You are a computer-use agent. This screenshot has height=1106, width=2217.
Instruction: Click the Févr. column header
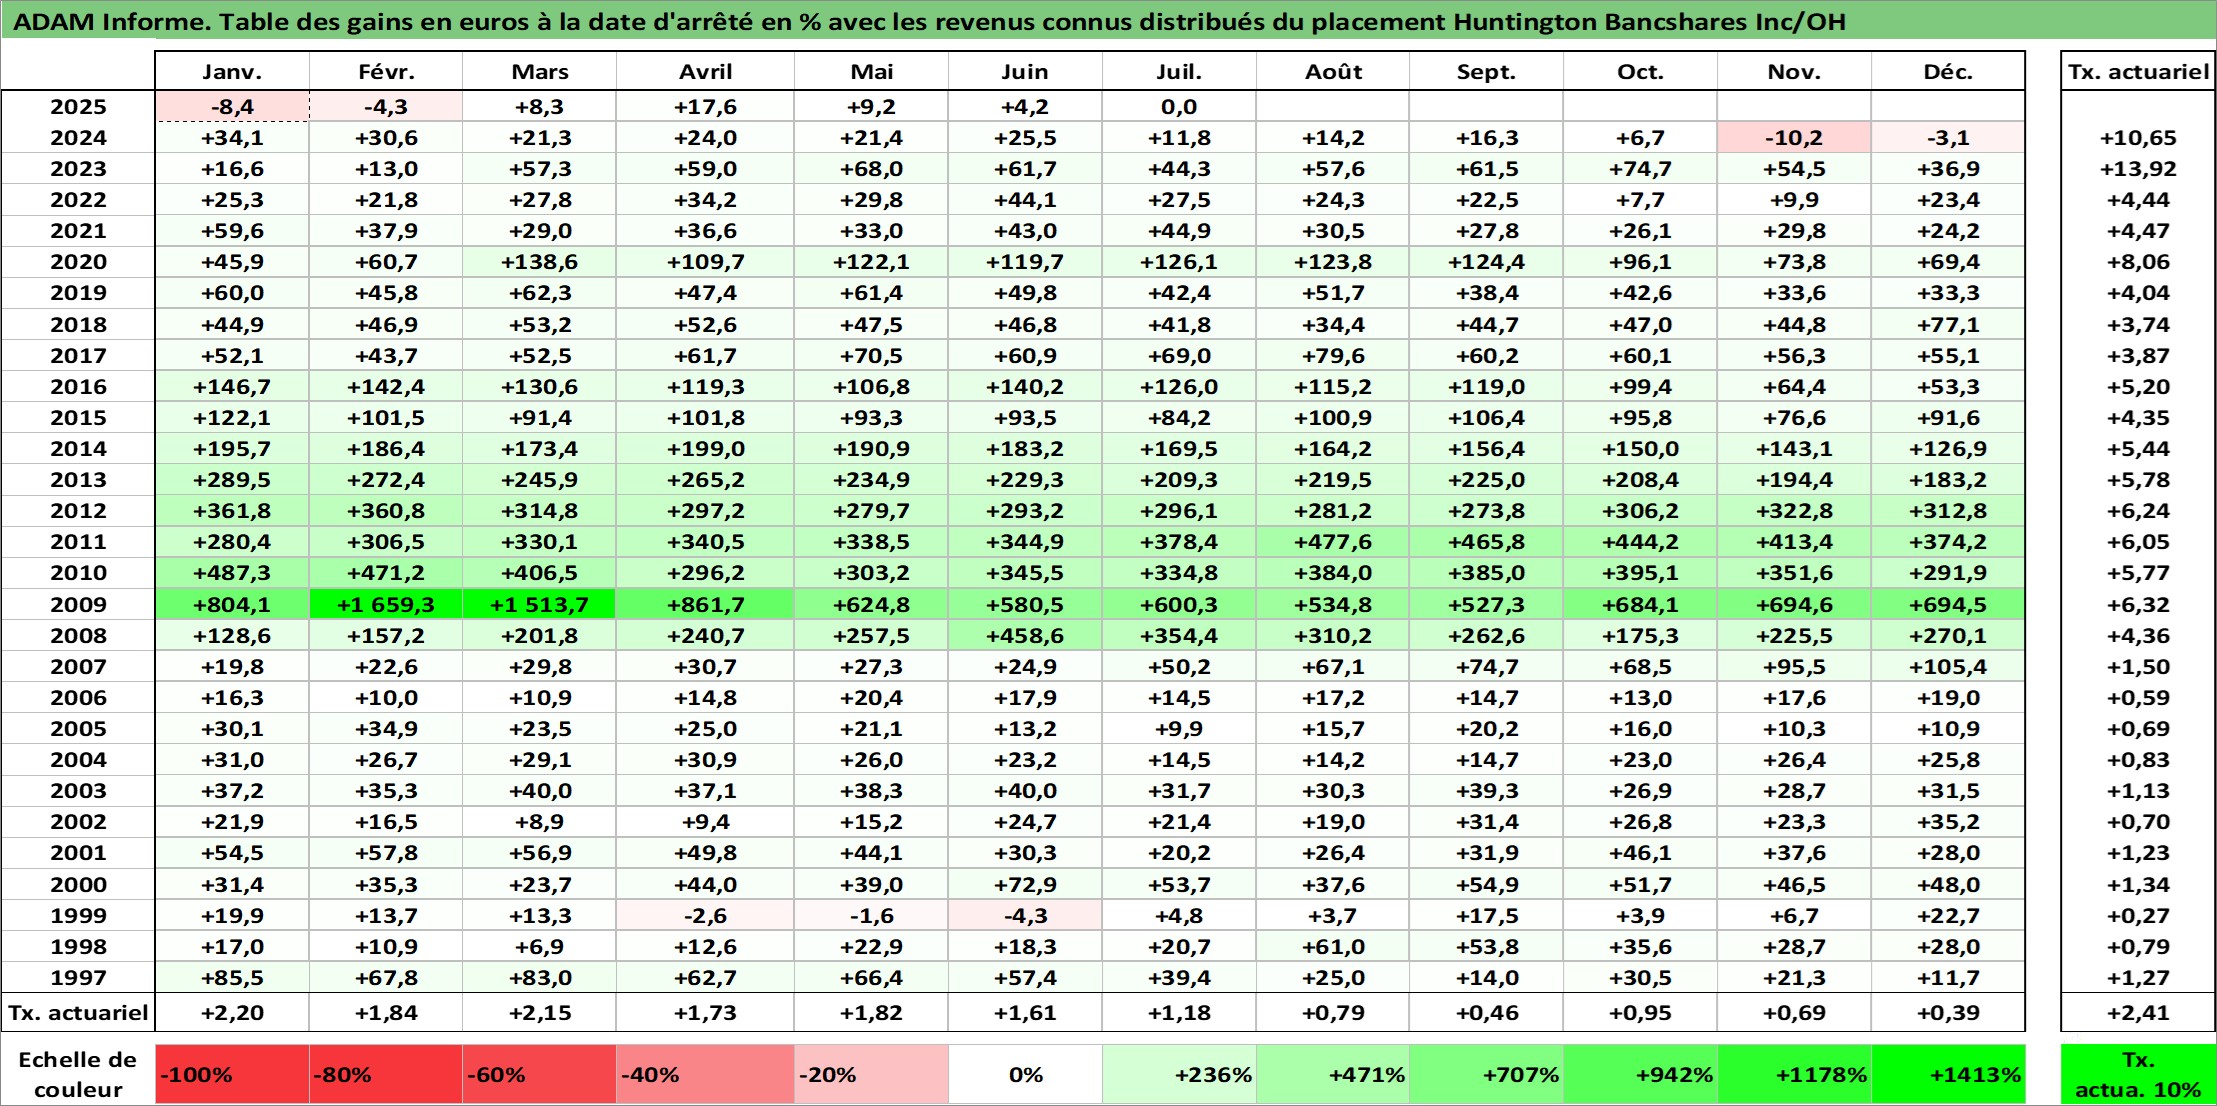386,71
